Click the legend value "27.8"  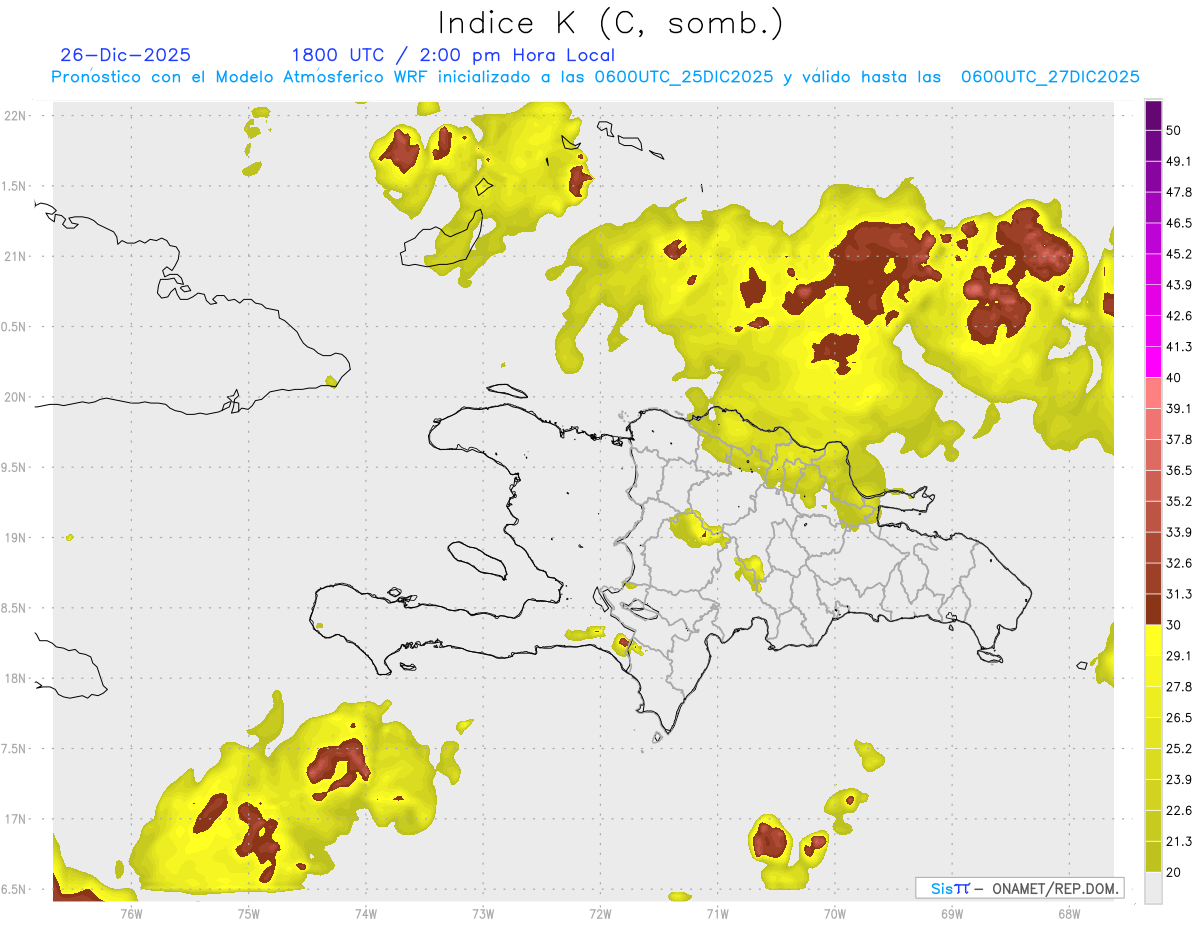click(x=1179, y=687)
